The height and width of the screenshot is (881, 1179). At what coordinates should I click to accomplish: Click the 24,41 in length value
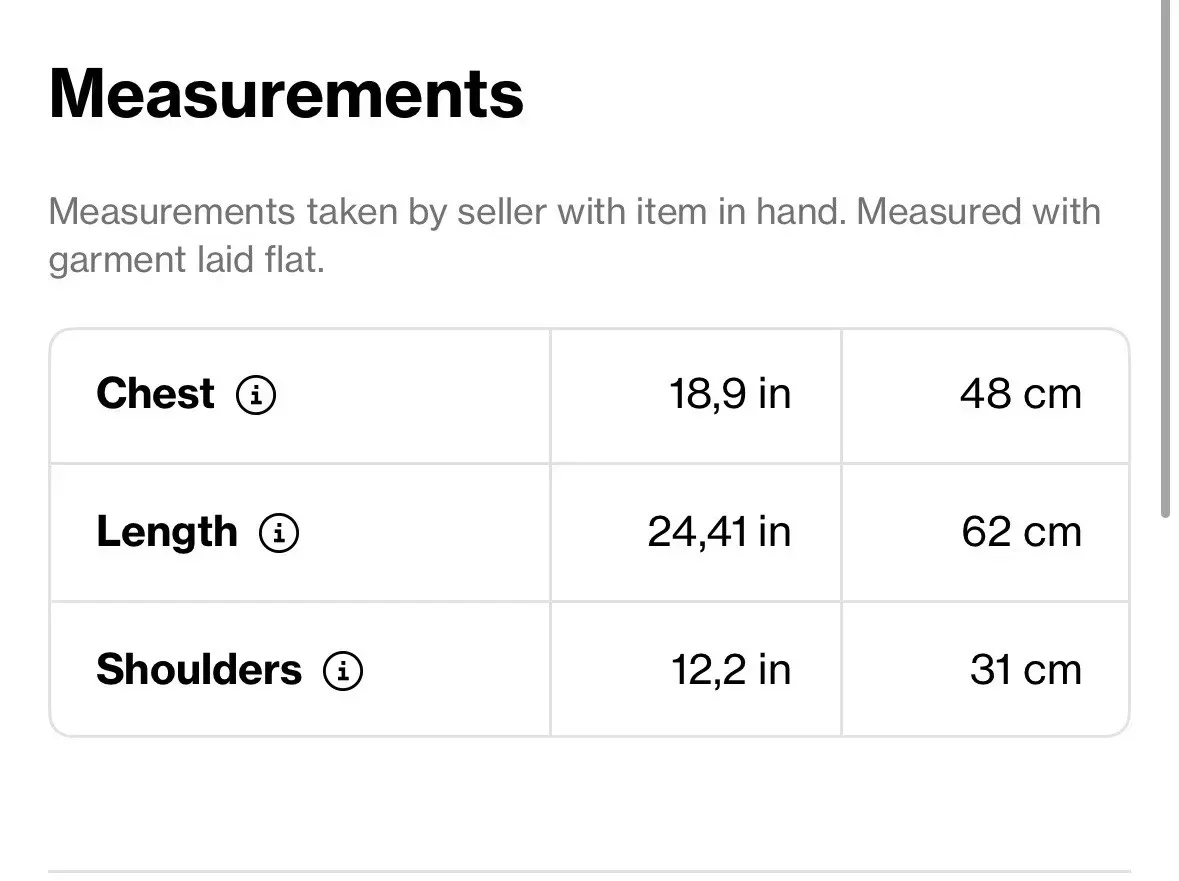[x=720, y=532]
